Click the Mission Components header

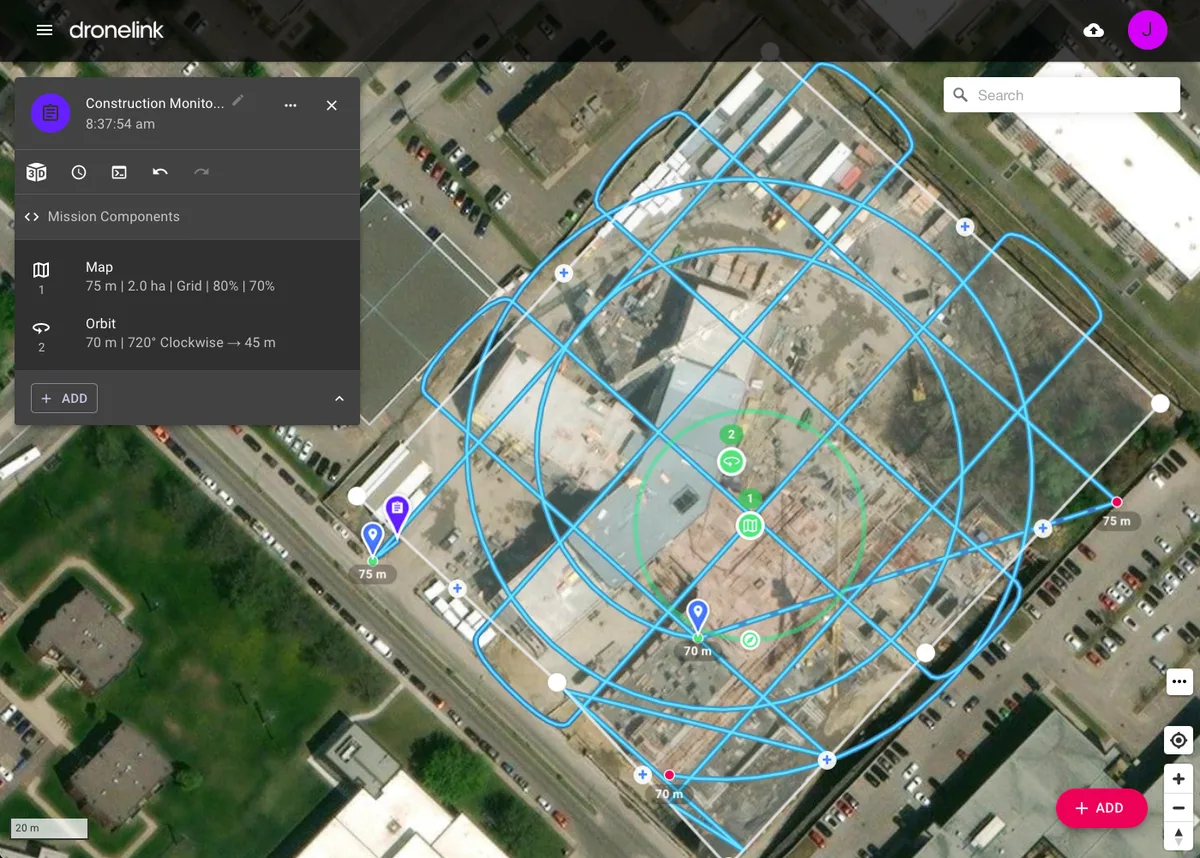click(187, 216)
